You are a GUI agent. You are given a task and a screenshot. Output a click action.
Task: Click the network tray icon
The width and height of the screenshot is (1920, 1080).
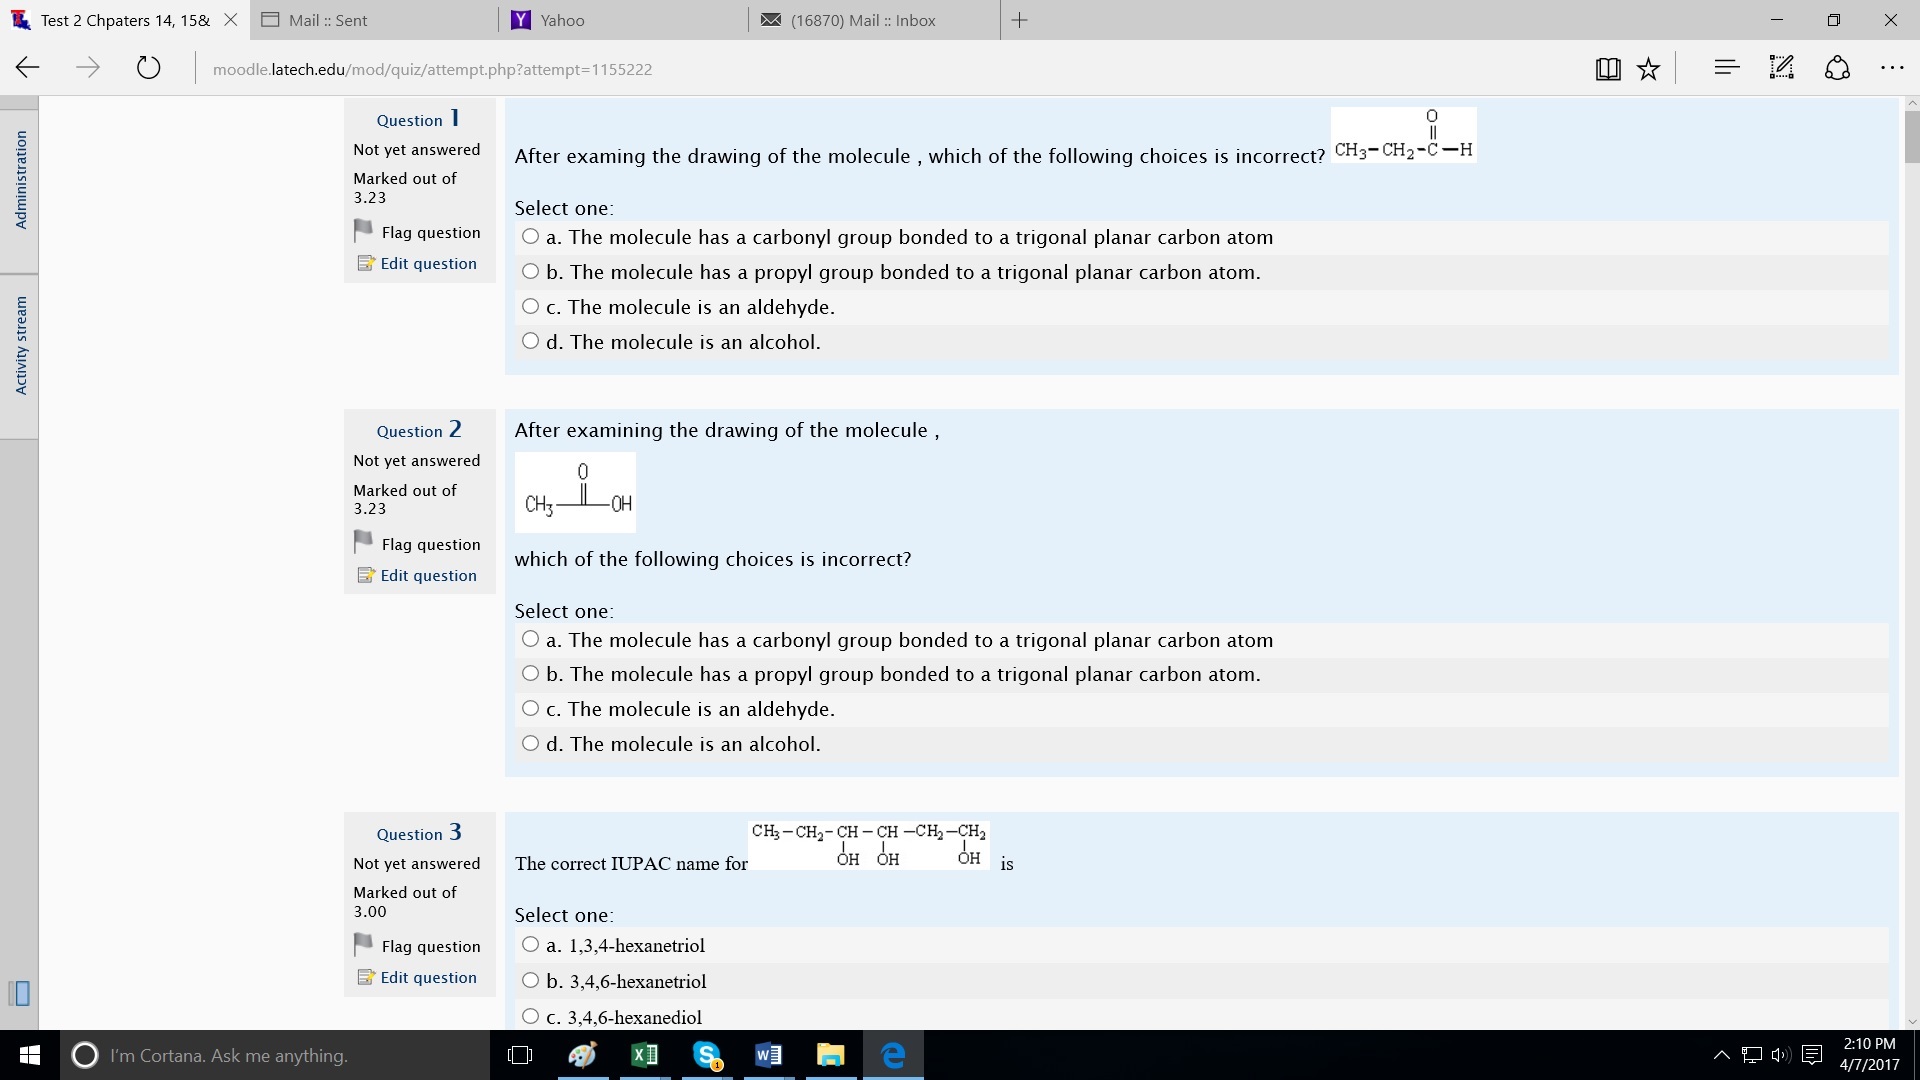[x=1752, y=1055]
